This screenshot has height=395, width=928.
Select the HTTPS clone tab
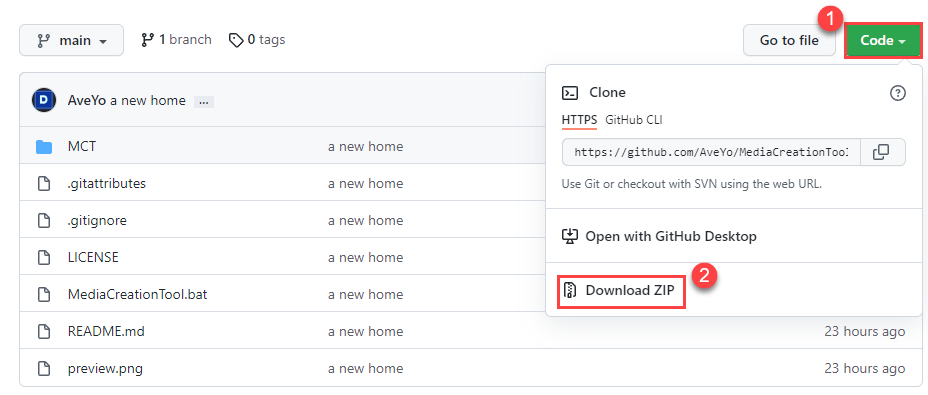[579, 120]
